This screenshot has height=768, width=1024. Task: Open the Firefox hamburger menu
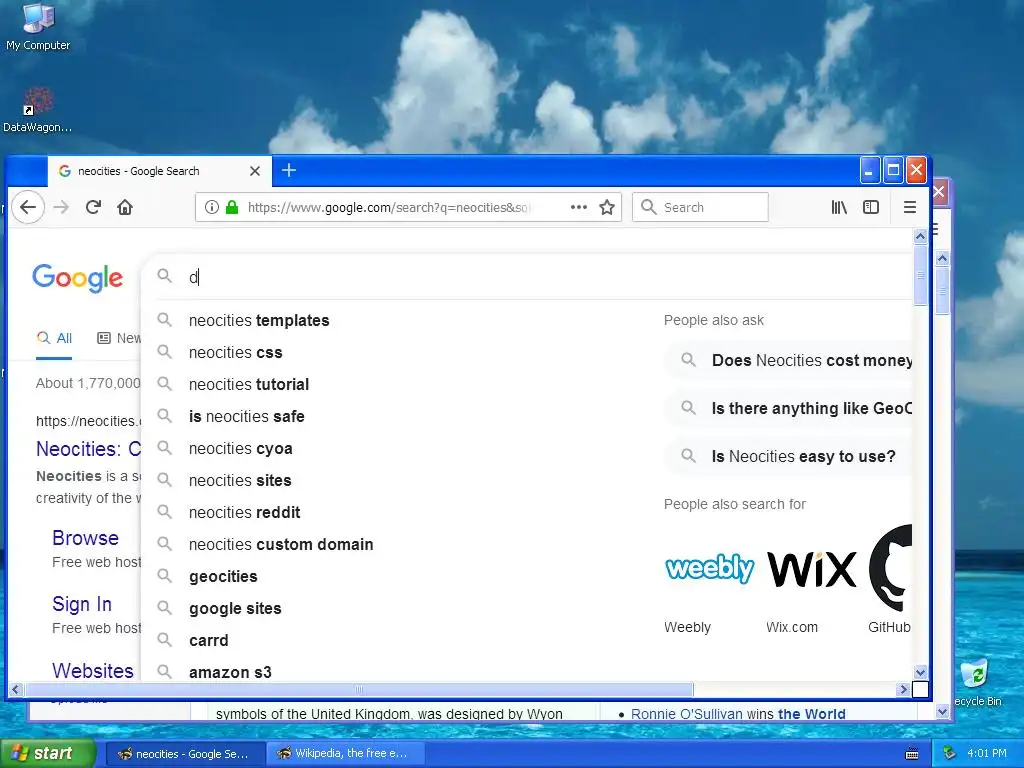910,208
